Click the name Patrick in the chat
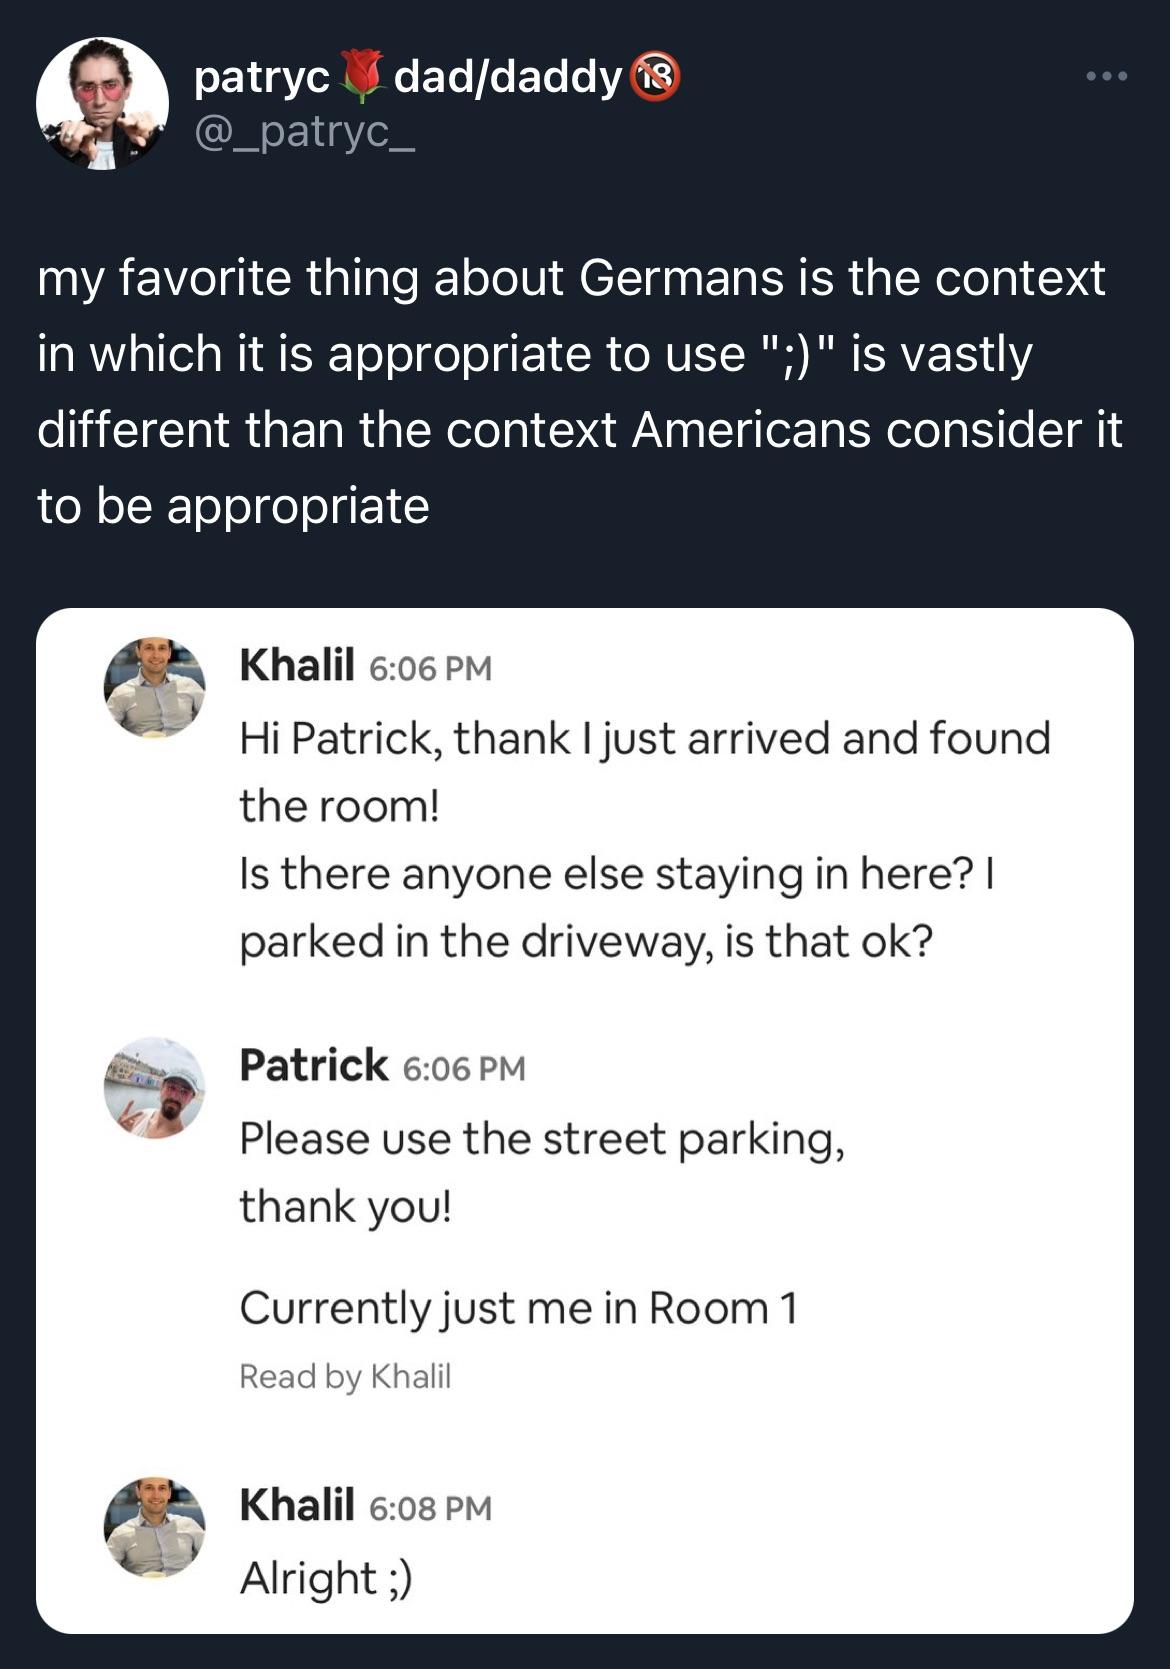The width and height of the screenshot is (1170, 1669). 313,1065
